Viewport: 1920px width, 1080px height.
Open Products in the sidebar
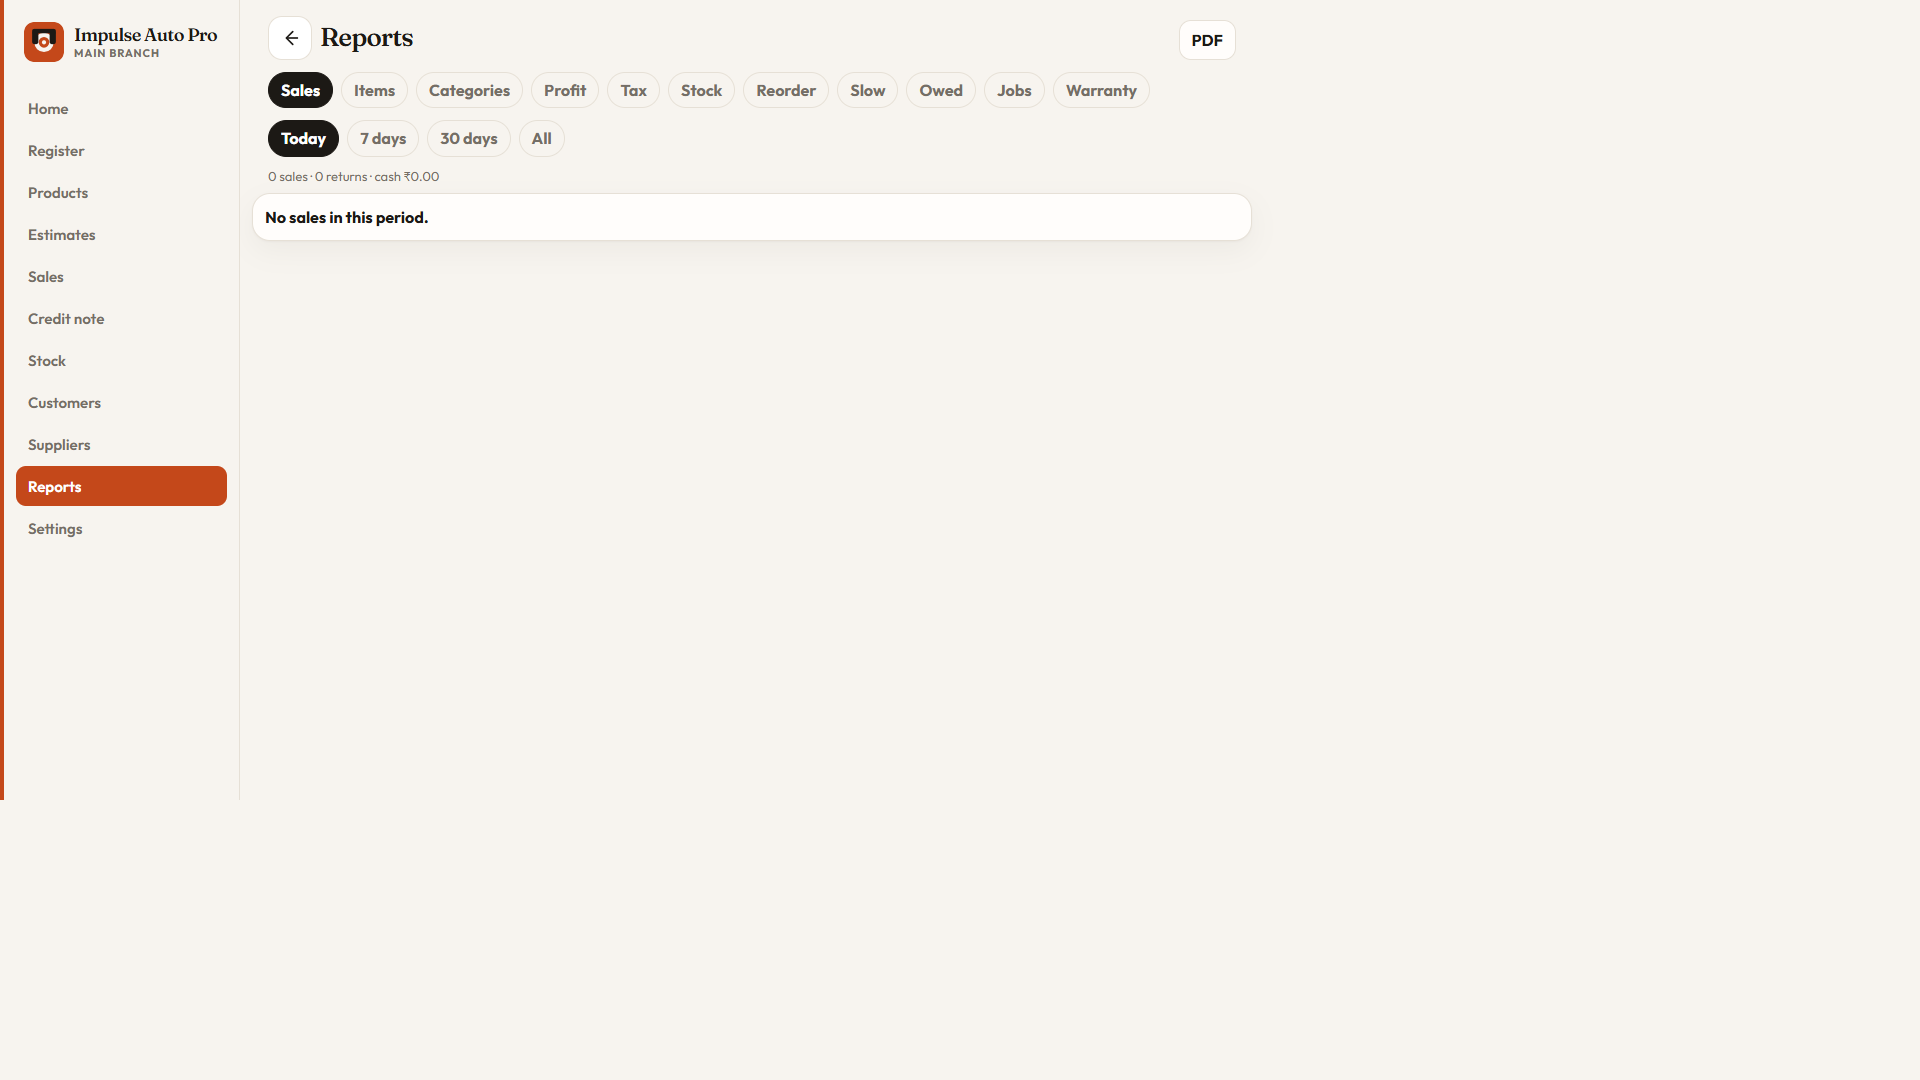(x=121, y=192)
